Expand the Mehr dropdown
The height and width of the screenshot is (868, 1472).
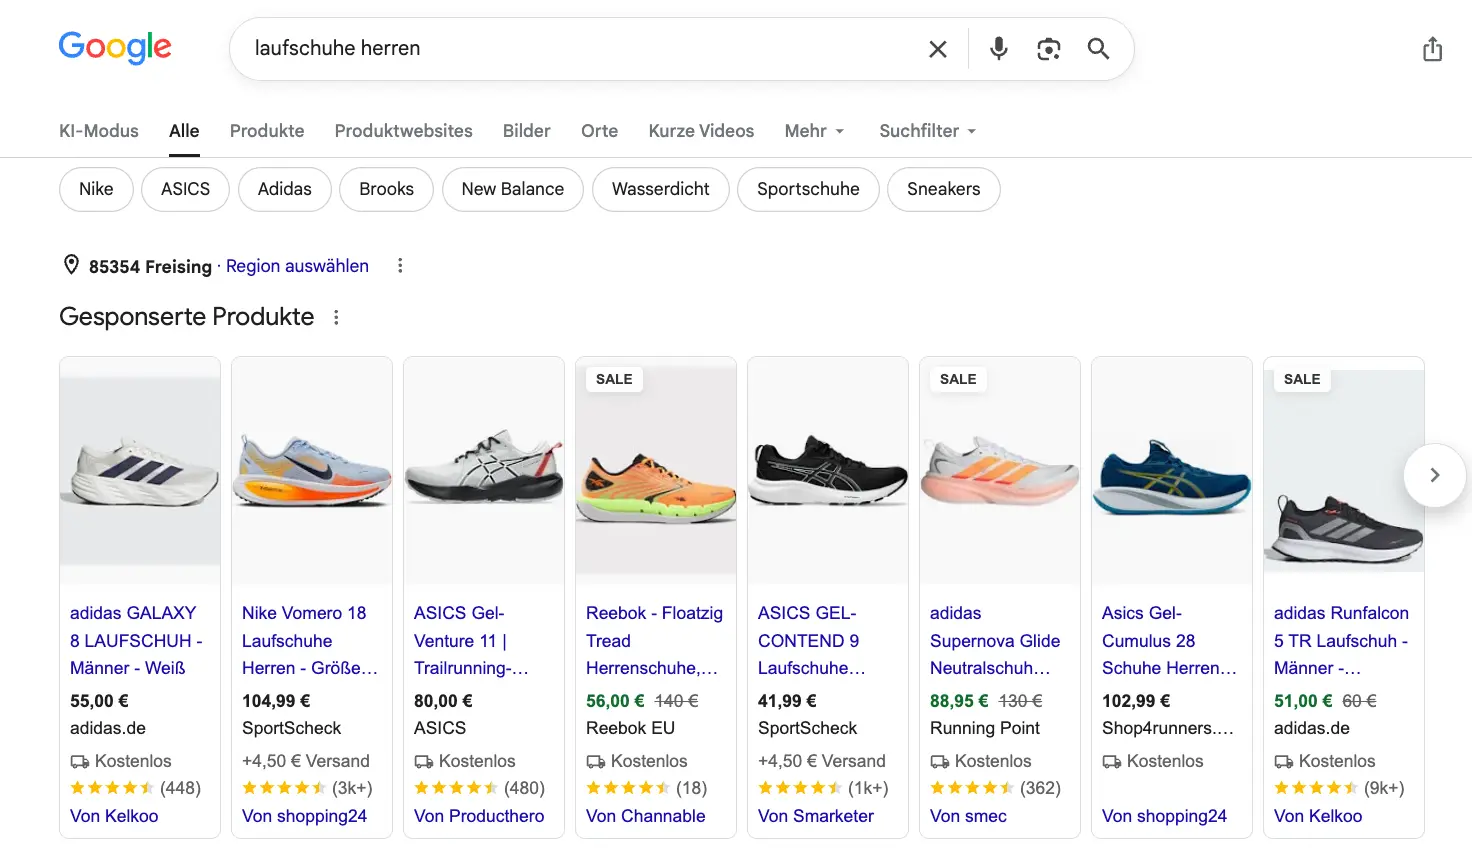pyautogui.click(x=815, y=131)
